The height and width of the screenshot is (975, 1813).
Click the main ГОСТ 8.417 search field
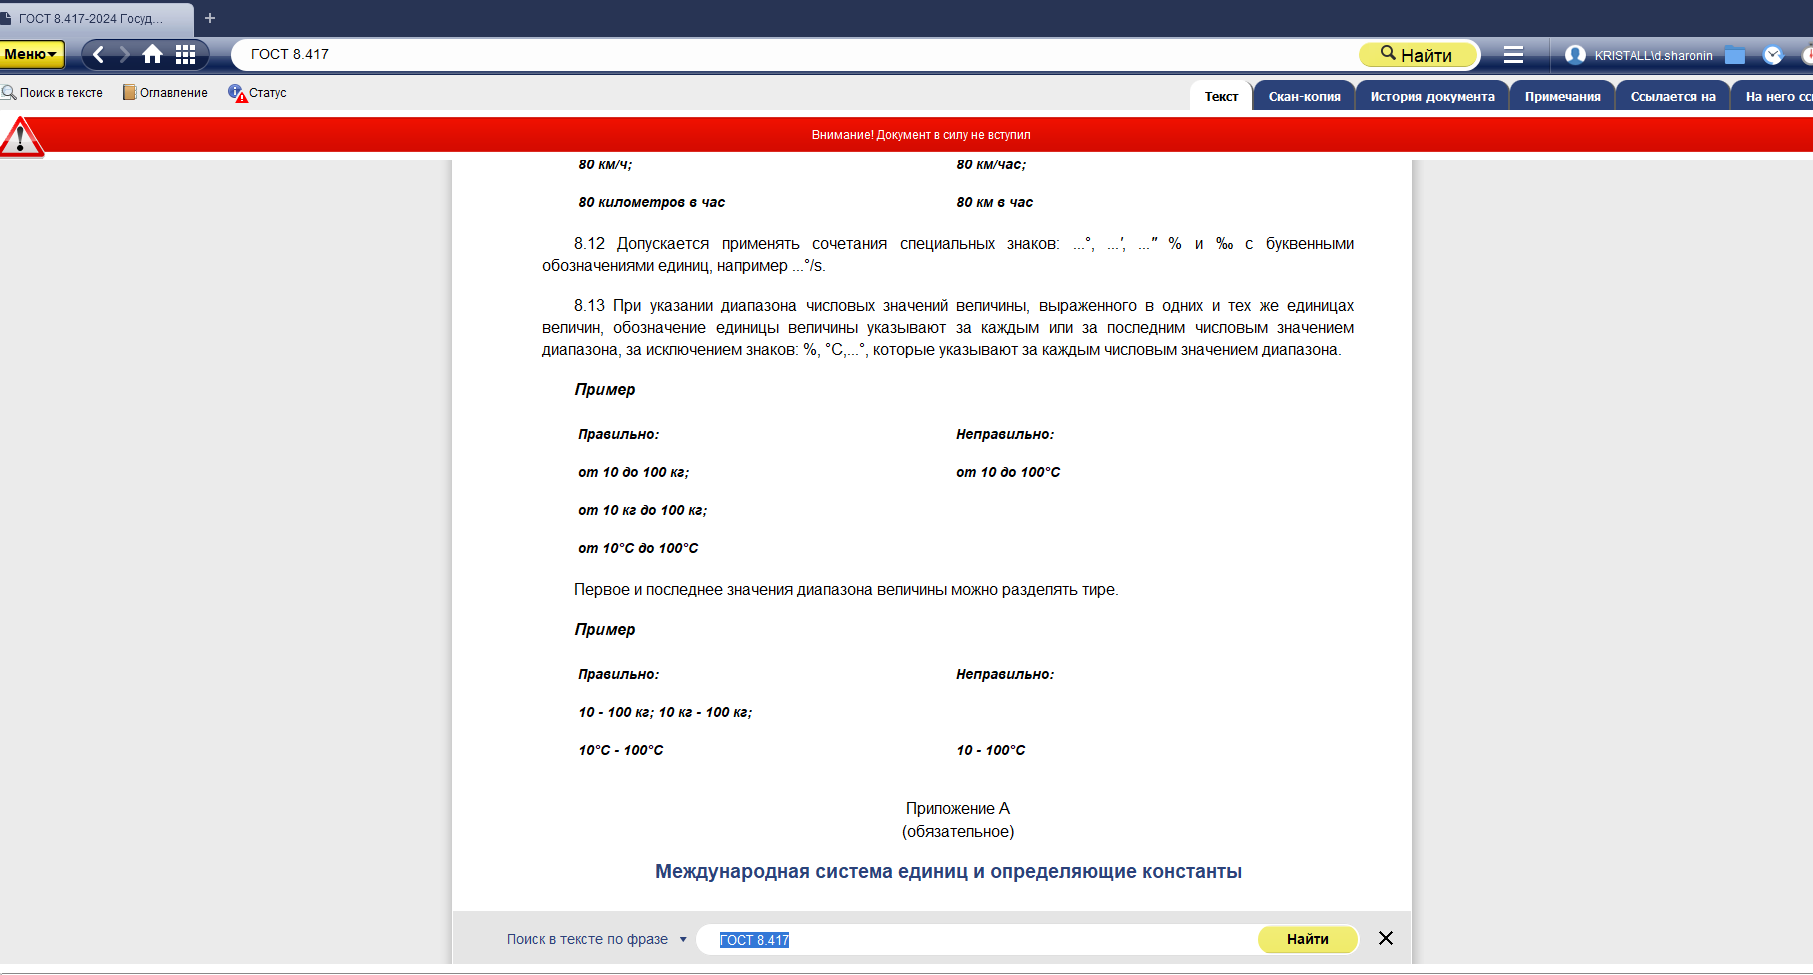tap(790, 54)
